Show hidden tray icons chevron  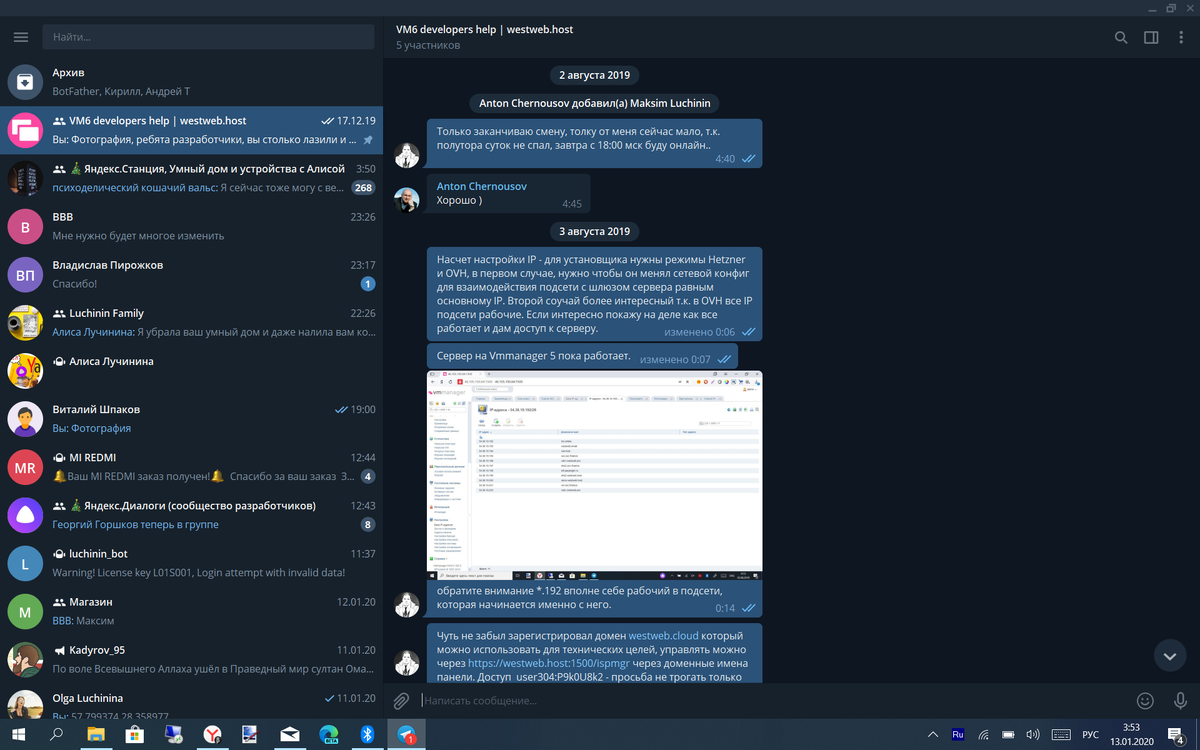(x=932, y=735)
